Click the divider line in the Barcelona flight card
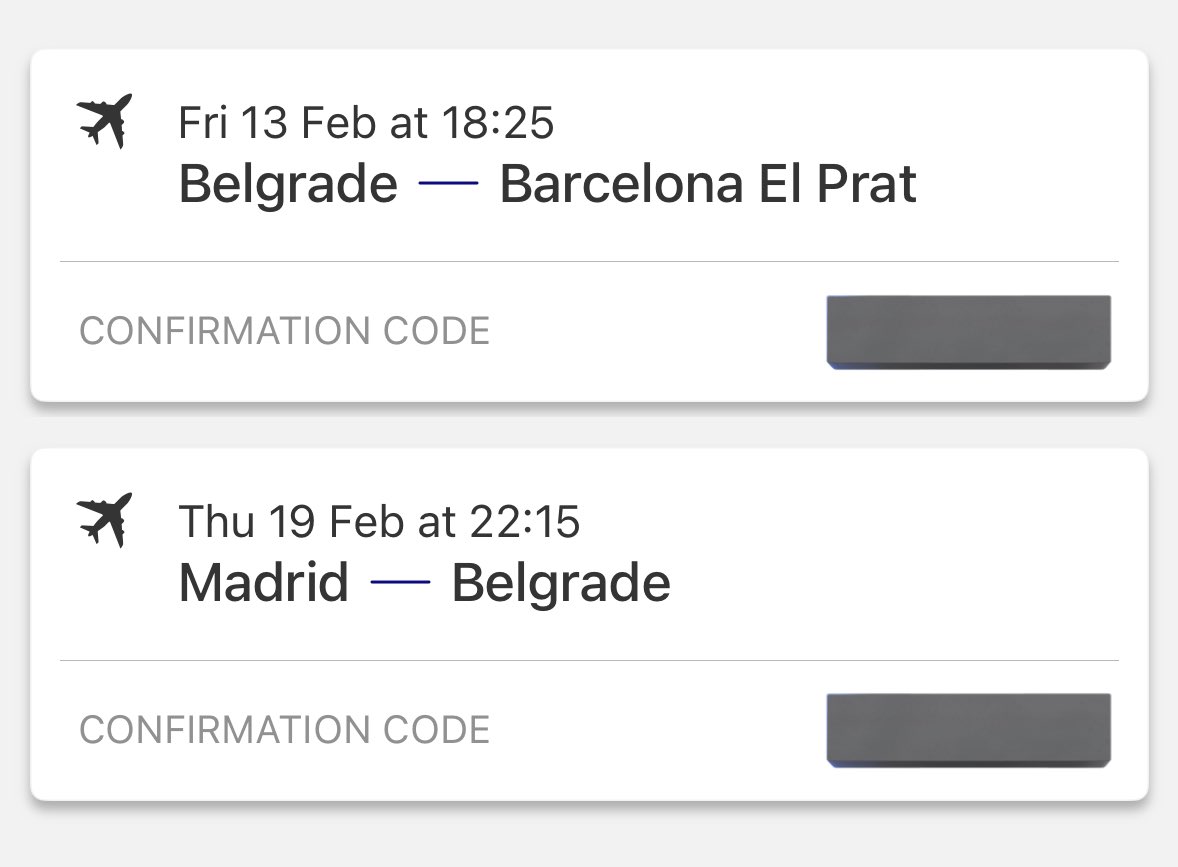This screenshot has height=867, width=1178. pos(589,262)
